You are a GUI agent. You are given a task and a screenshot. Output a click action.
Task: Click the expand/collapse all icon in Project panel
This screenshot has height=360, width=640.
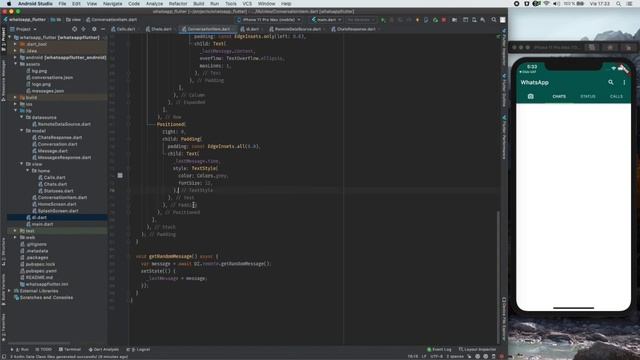coord(84,29)
